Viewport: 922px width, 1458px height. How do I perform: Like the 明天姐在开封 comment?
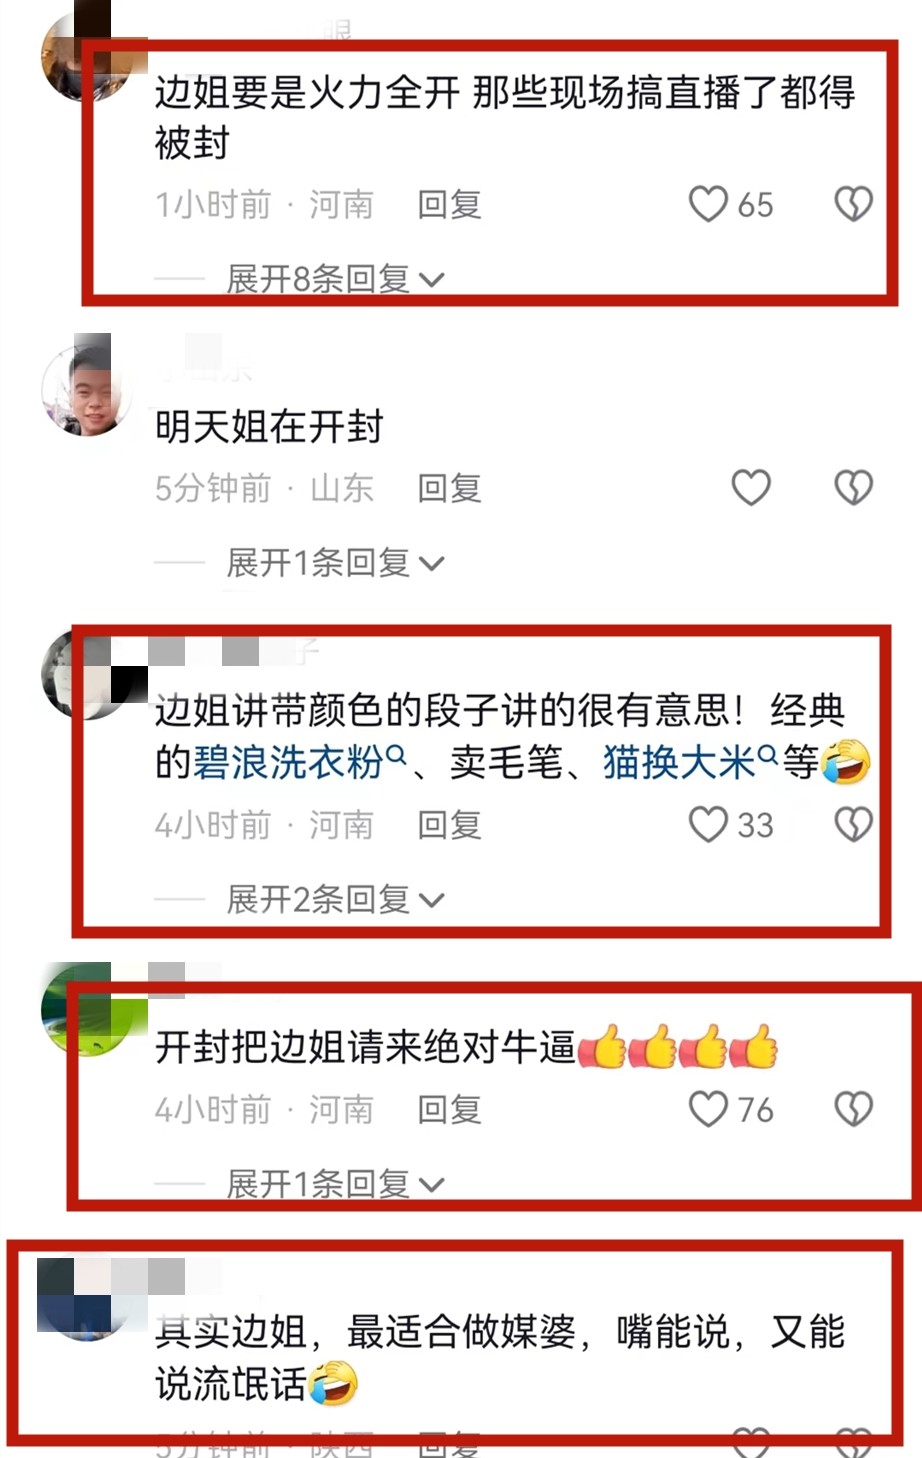(751, 488)
